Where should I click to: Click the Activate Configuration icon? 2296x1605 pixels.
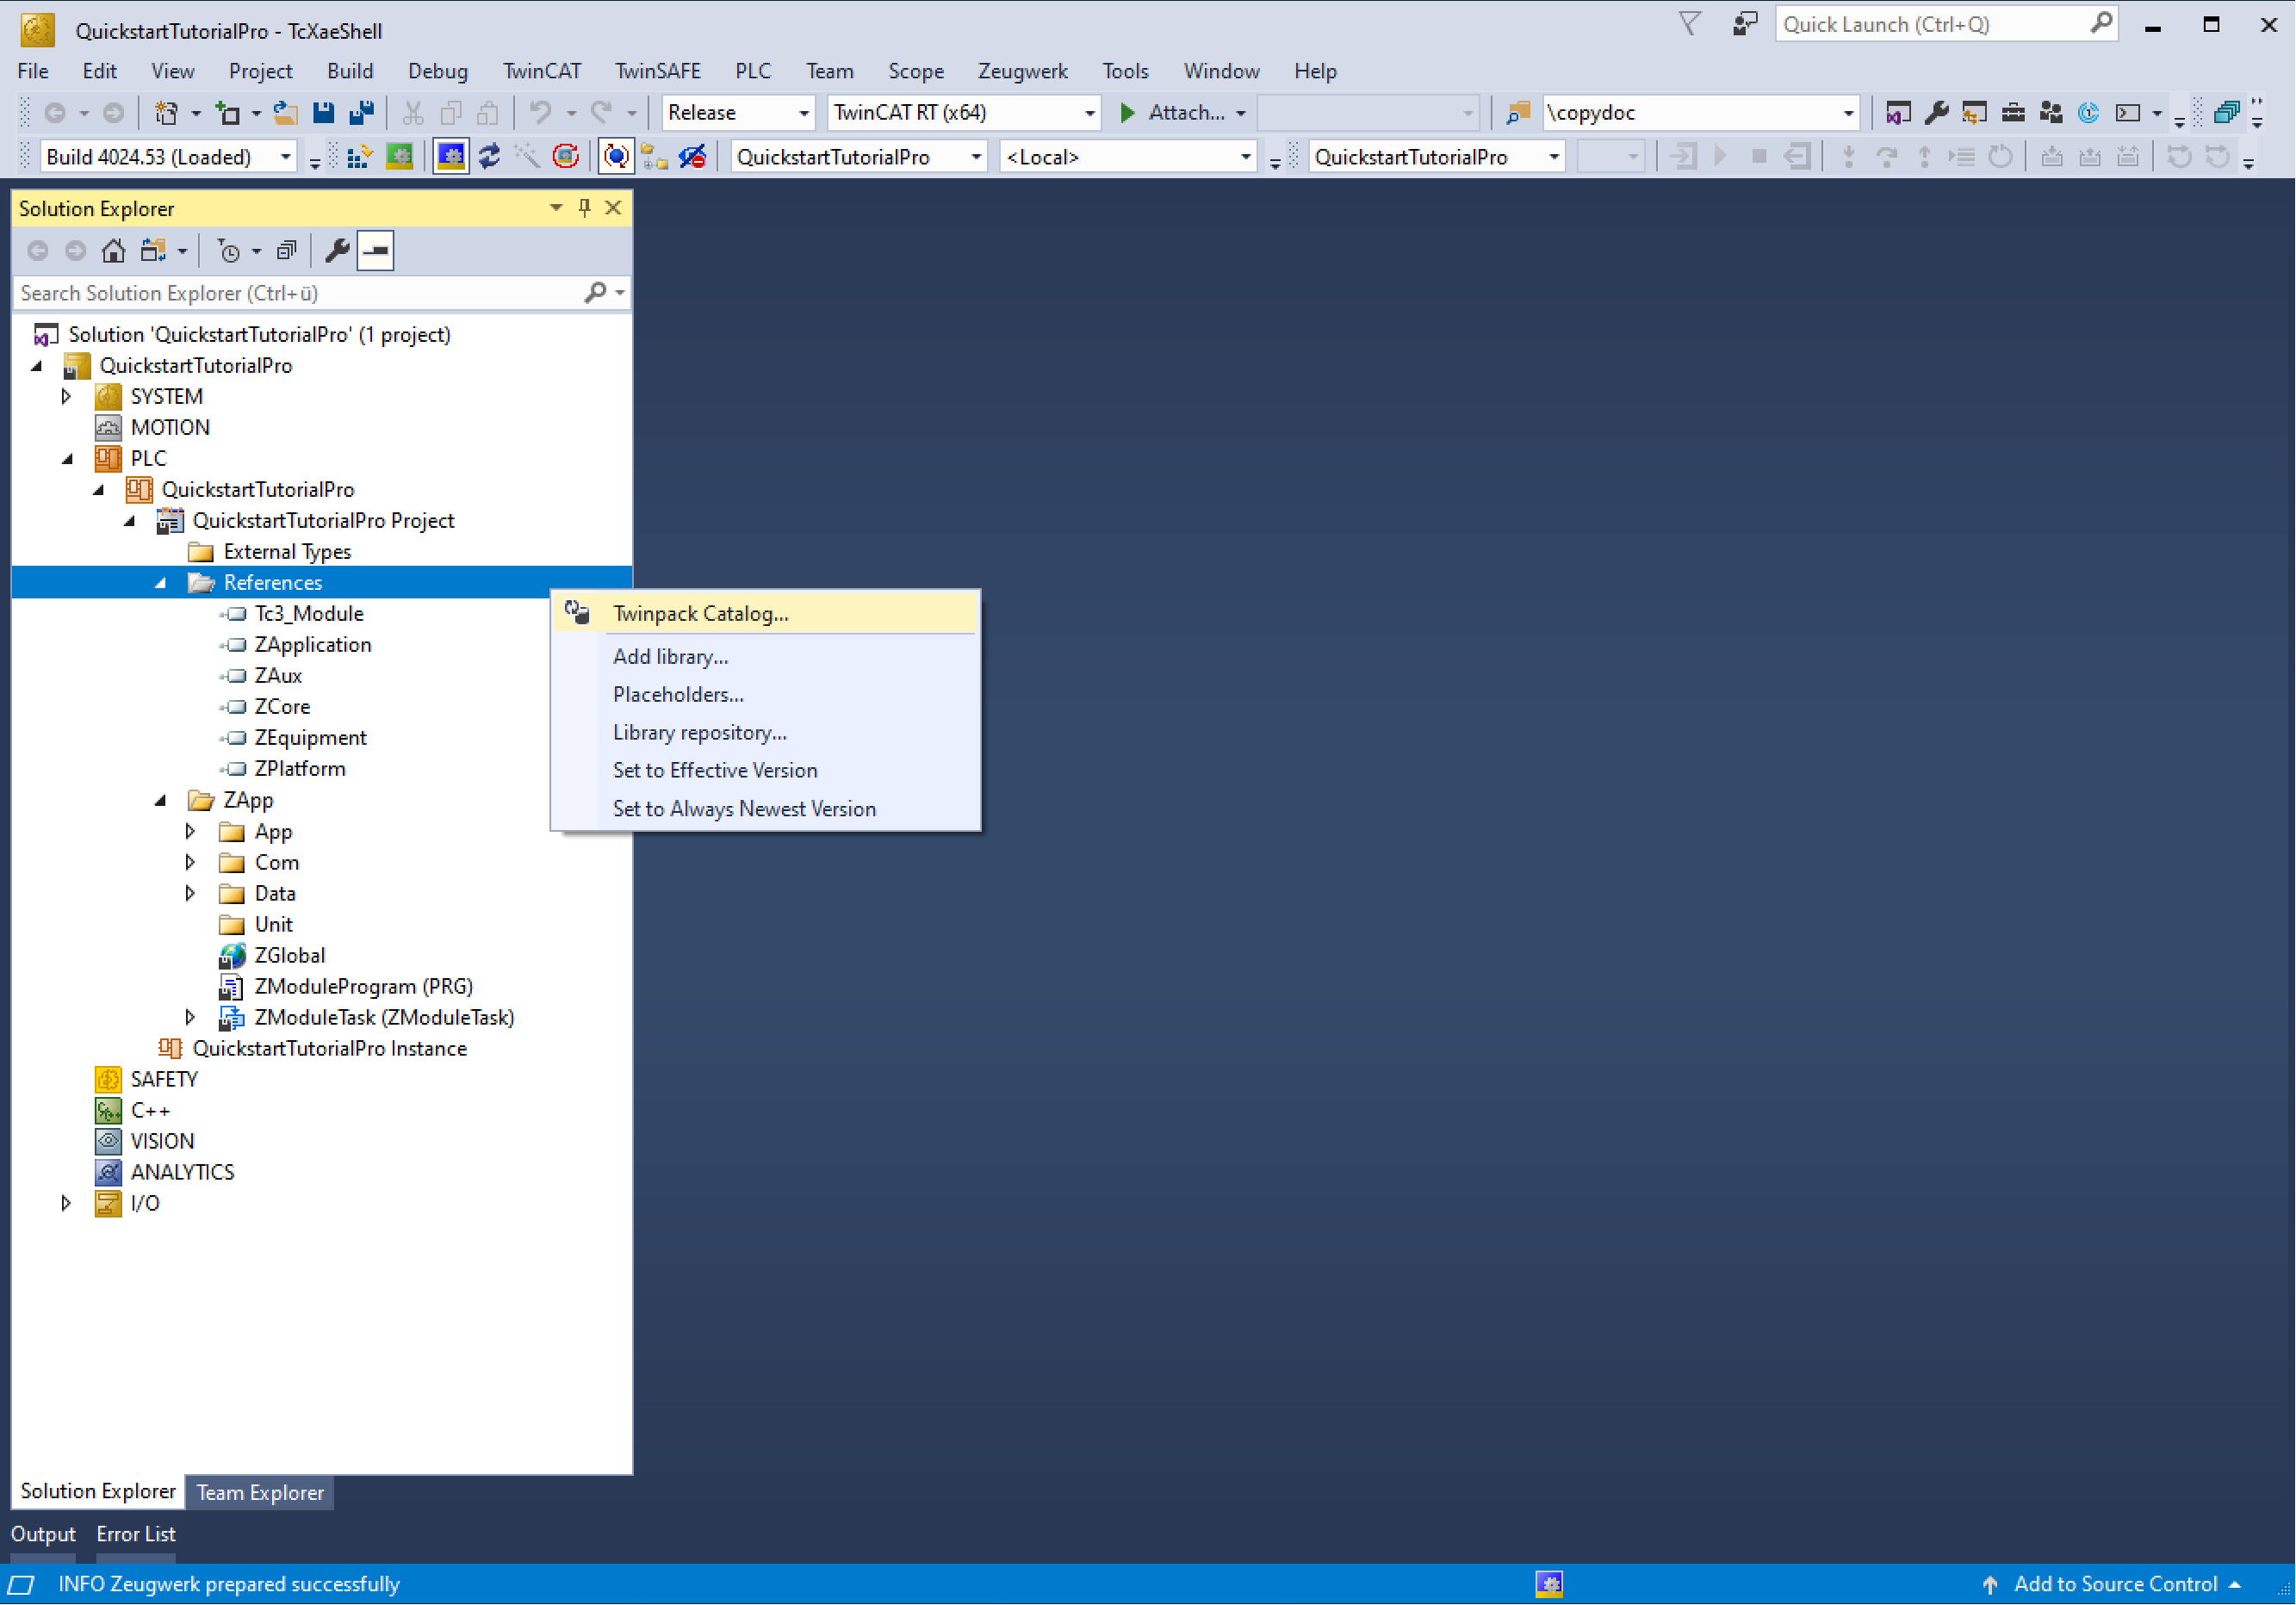(x=359, y=157)
